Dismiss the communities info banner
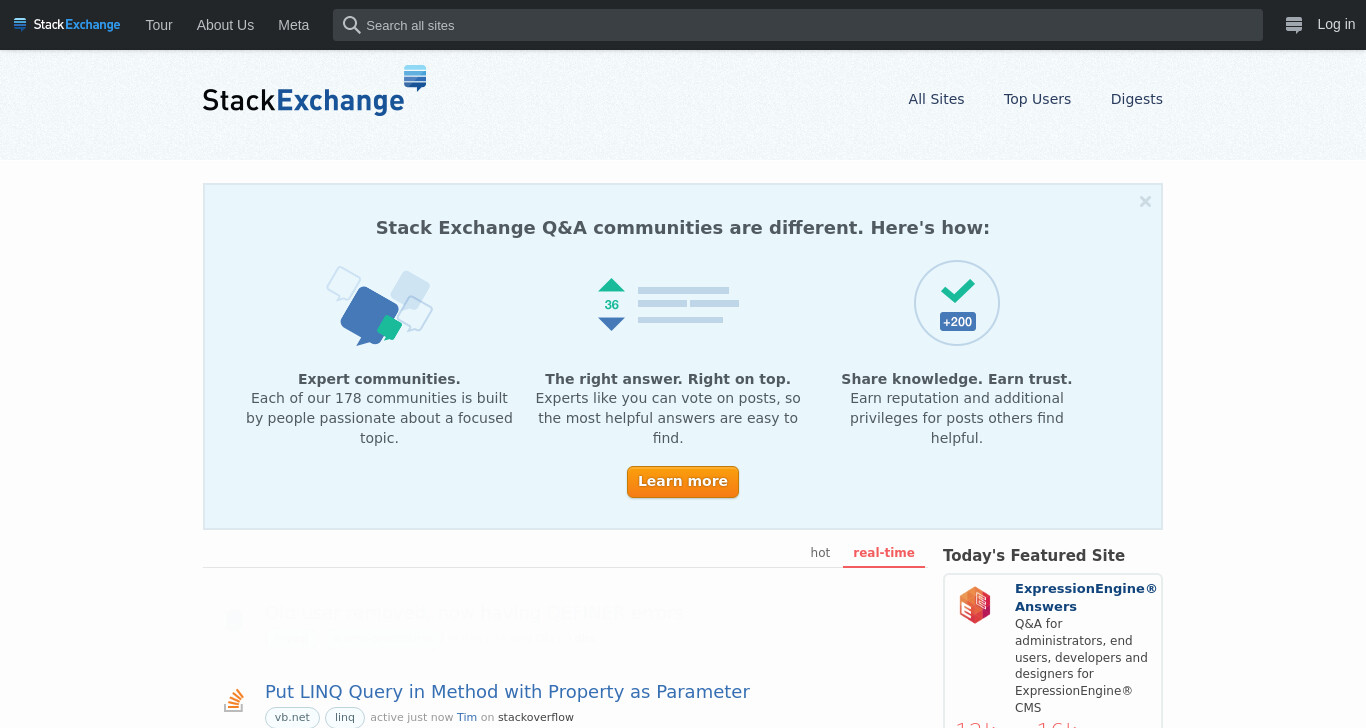The image size is (1366, 728). (1145, 201)
